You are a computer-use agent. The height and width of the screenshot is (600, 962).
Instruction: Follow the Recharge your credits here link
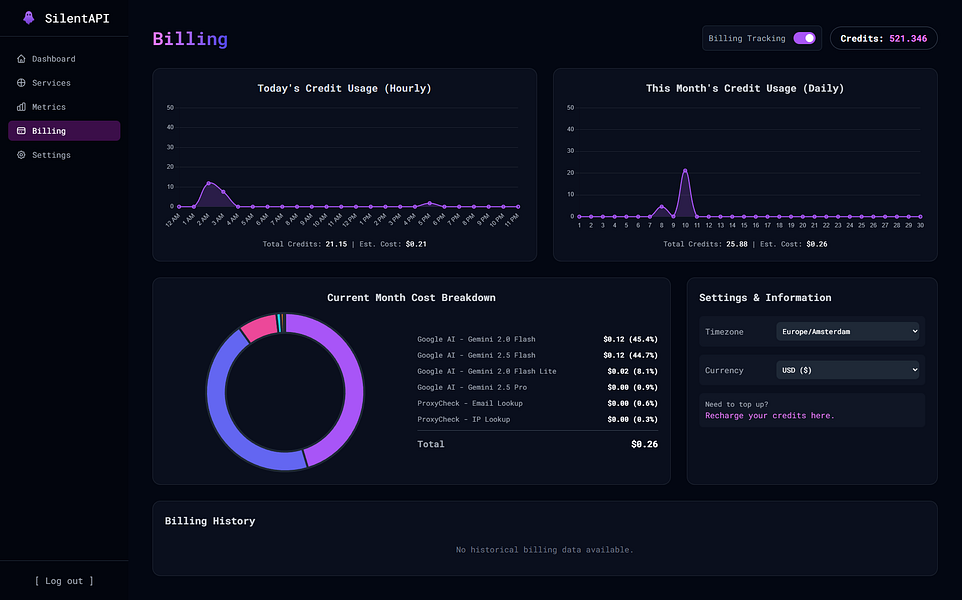tap(769, 415)
